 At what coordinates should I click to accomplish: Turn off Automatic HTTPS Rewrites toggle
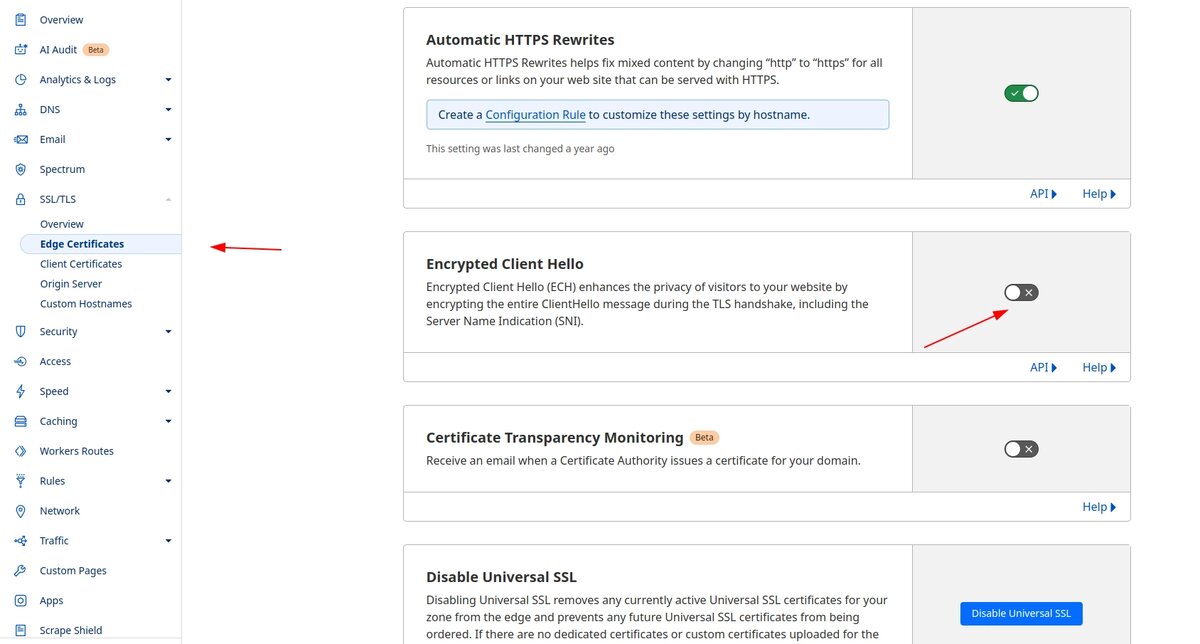pos(1021,93)
